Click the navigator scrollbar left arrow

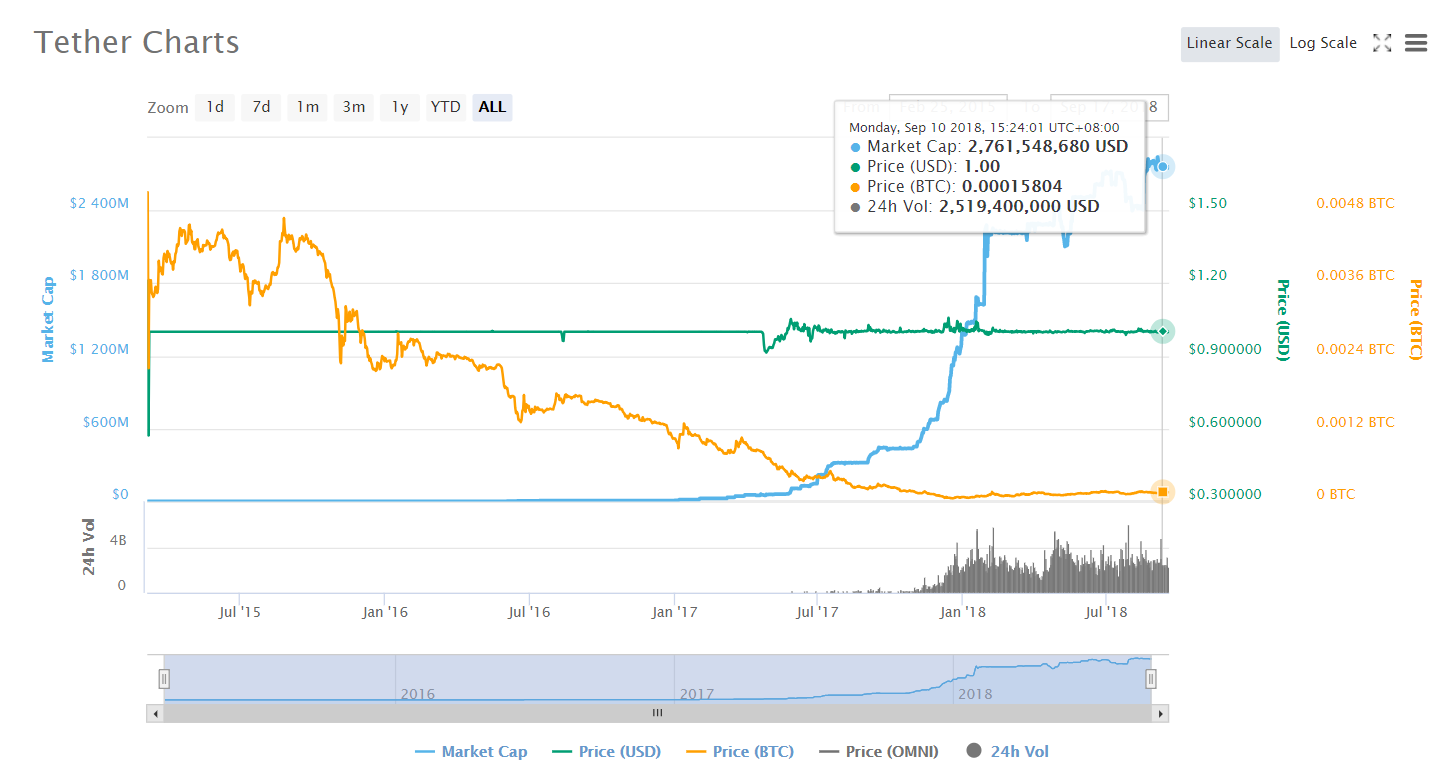[154, 713]
